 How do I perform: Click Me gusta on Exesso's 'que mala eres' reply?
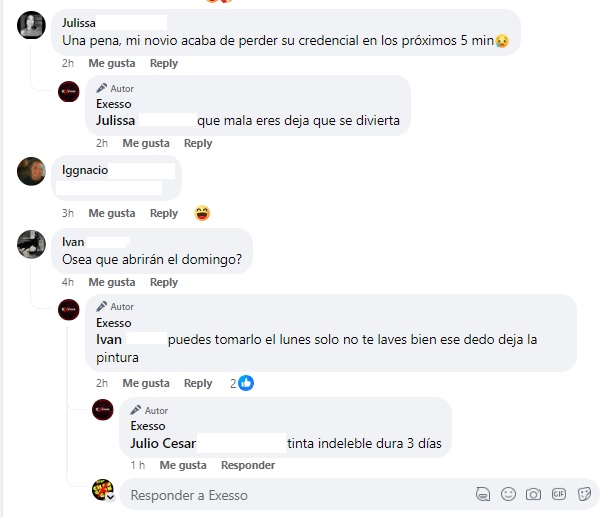[146, 143]
